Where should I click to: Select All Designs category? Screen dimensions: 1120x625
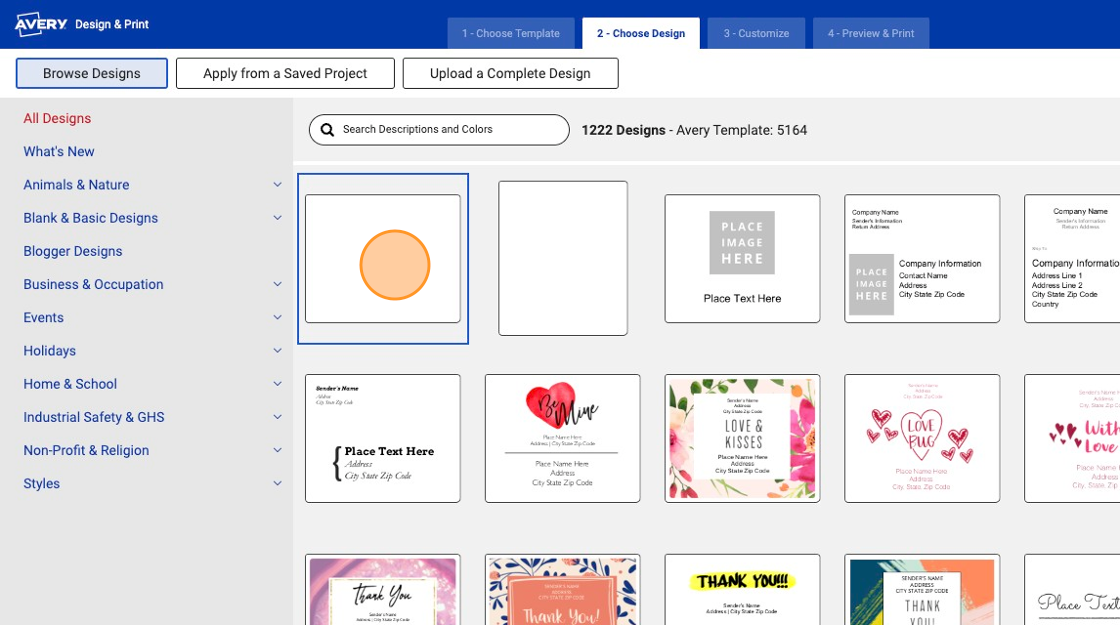pos(57,119)
